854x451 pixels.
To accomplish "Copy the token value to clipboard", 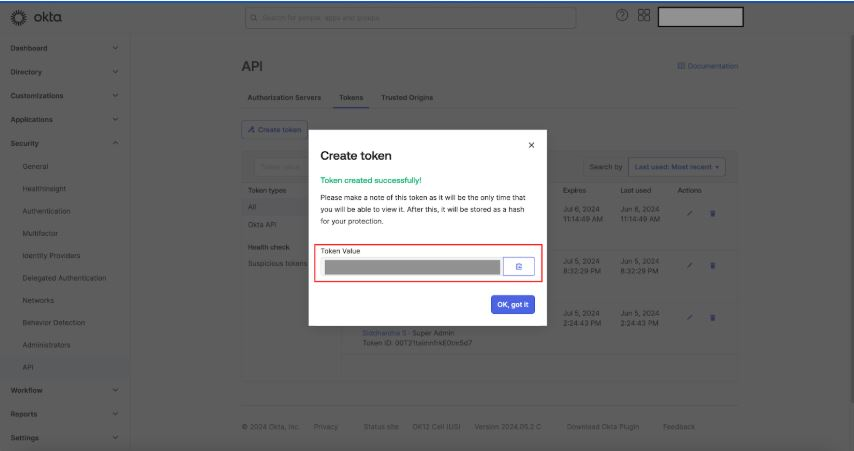I will pyautogui.click(x=518, y=266).
